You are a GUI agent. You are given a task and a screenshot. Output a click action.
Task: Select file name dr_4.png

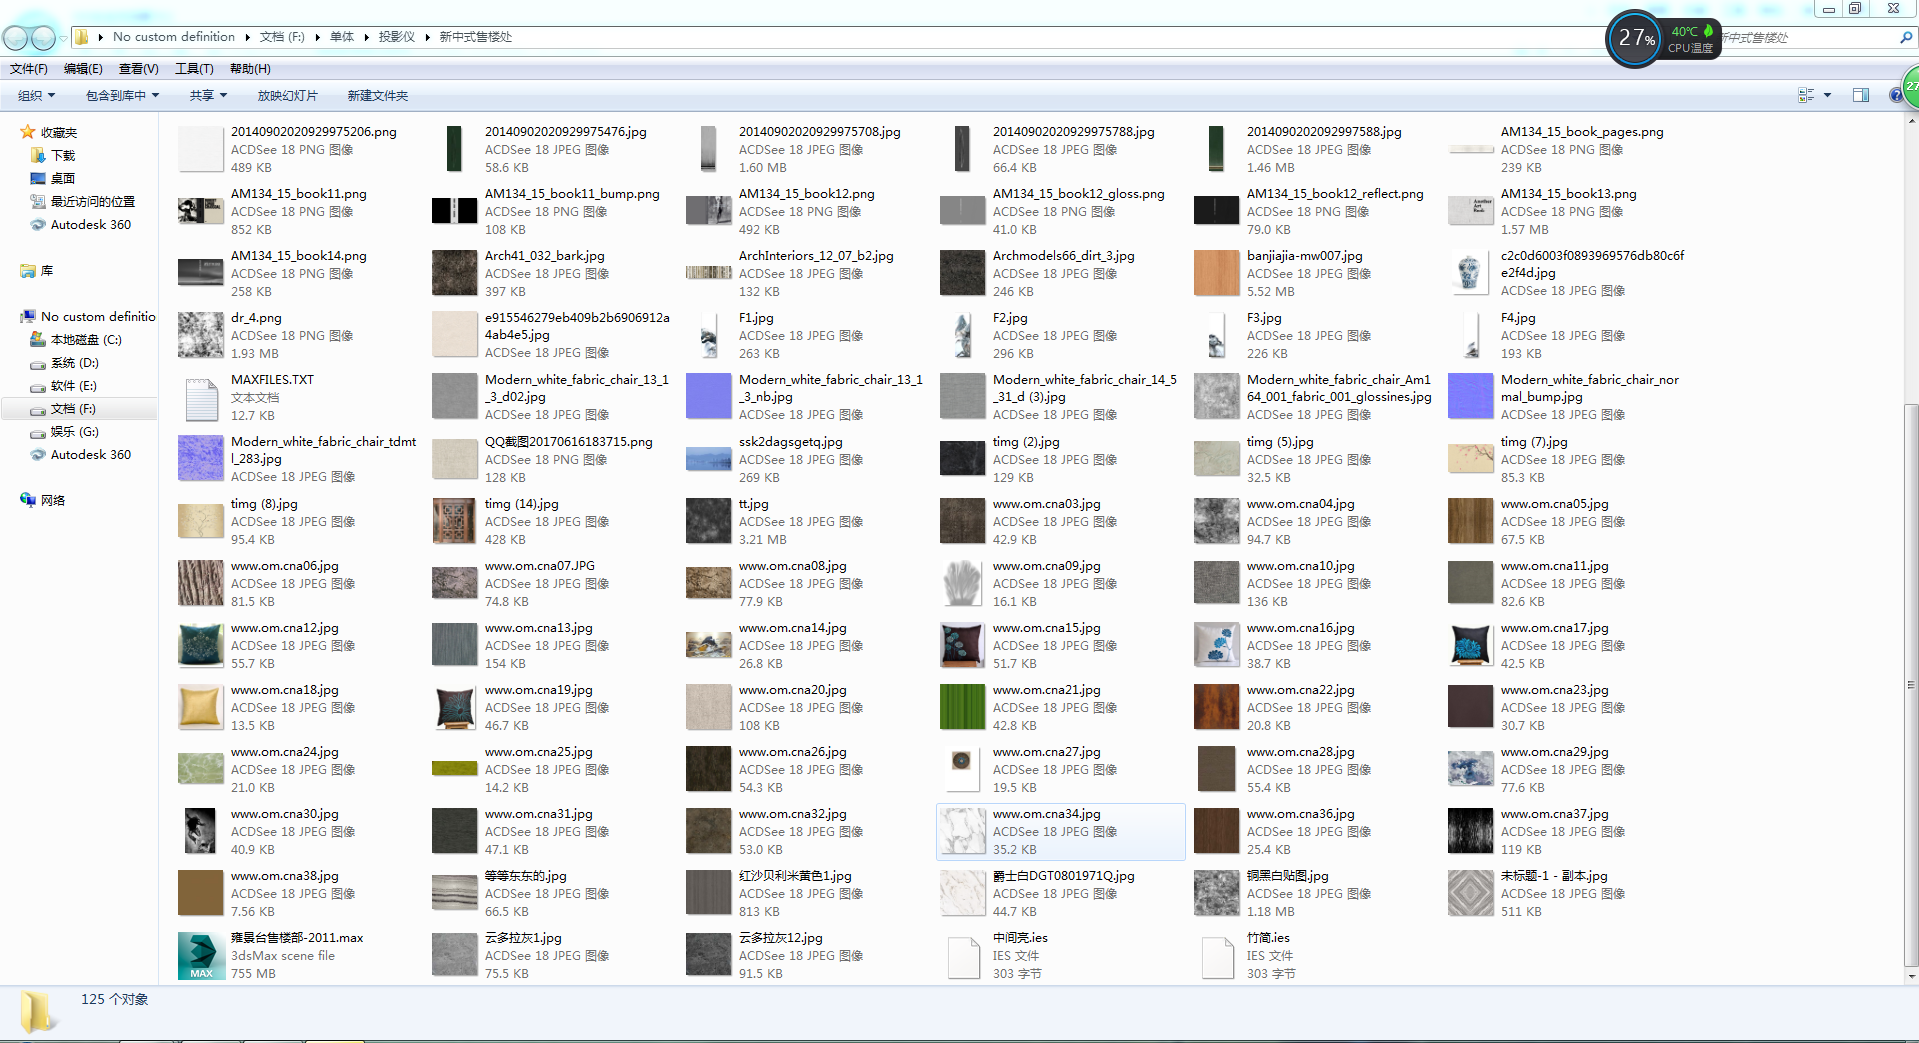tap(256, 318)
